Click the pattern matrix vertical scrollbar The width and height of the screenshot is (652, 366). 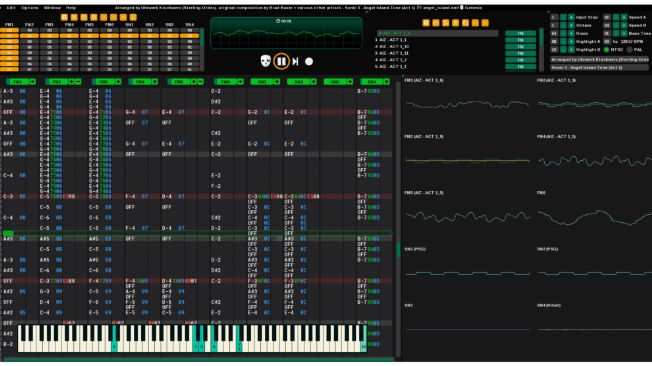pos(203,49)
